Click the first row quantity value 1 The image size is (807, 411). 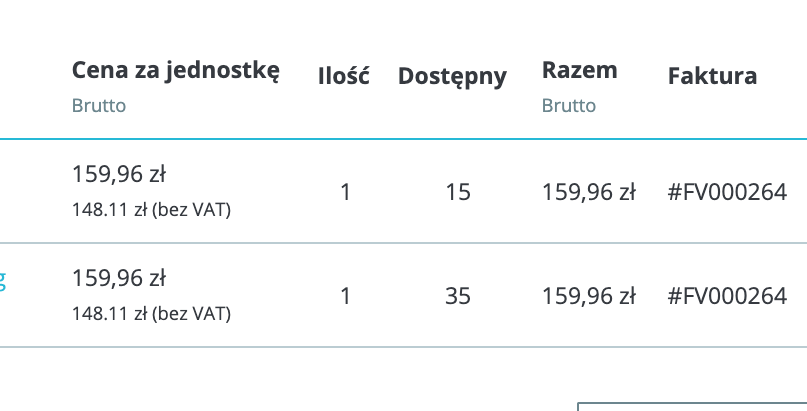(x=346, y=191)
